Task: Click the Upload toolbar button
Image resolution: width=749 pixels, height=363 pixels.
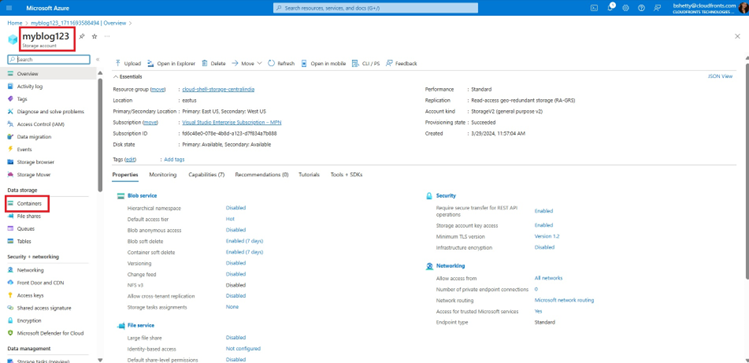Action: pos(128,63)
